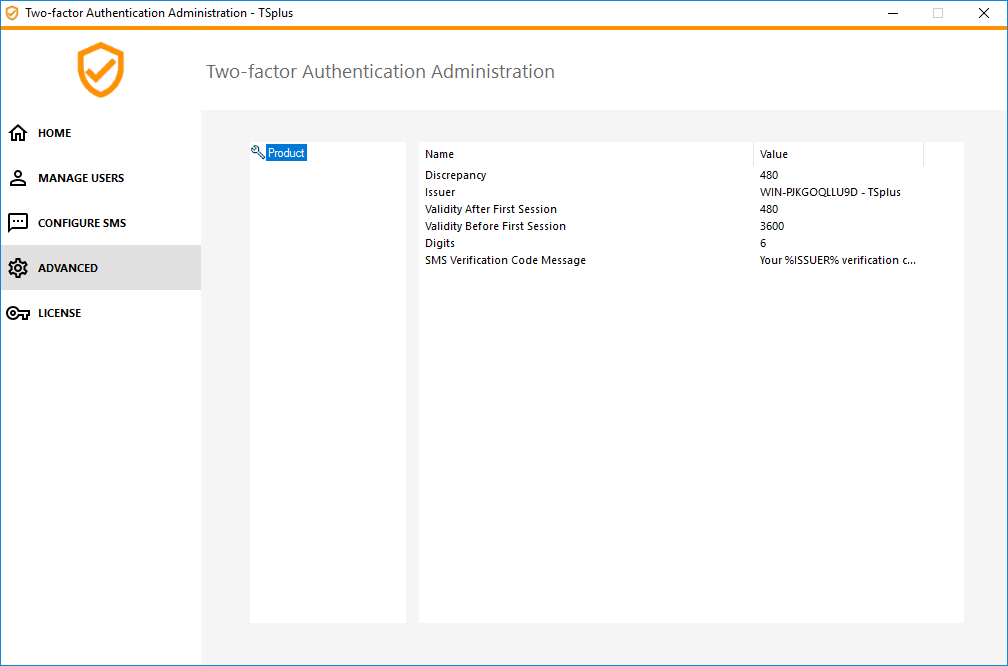Click the orange shield logo
Image resolution: width=1008 pixels, height=666 pixels.
pyautogui.click(x=101, y=70)
